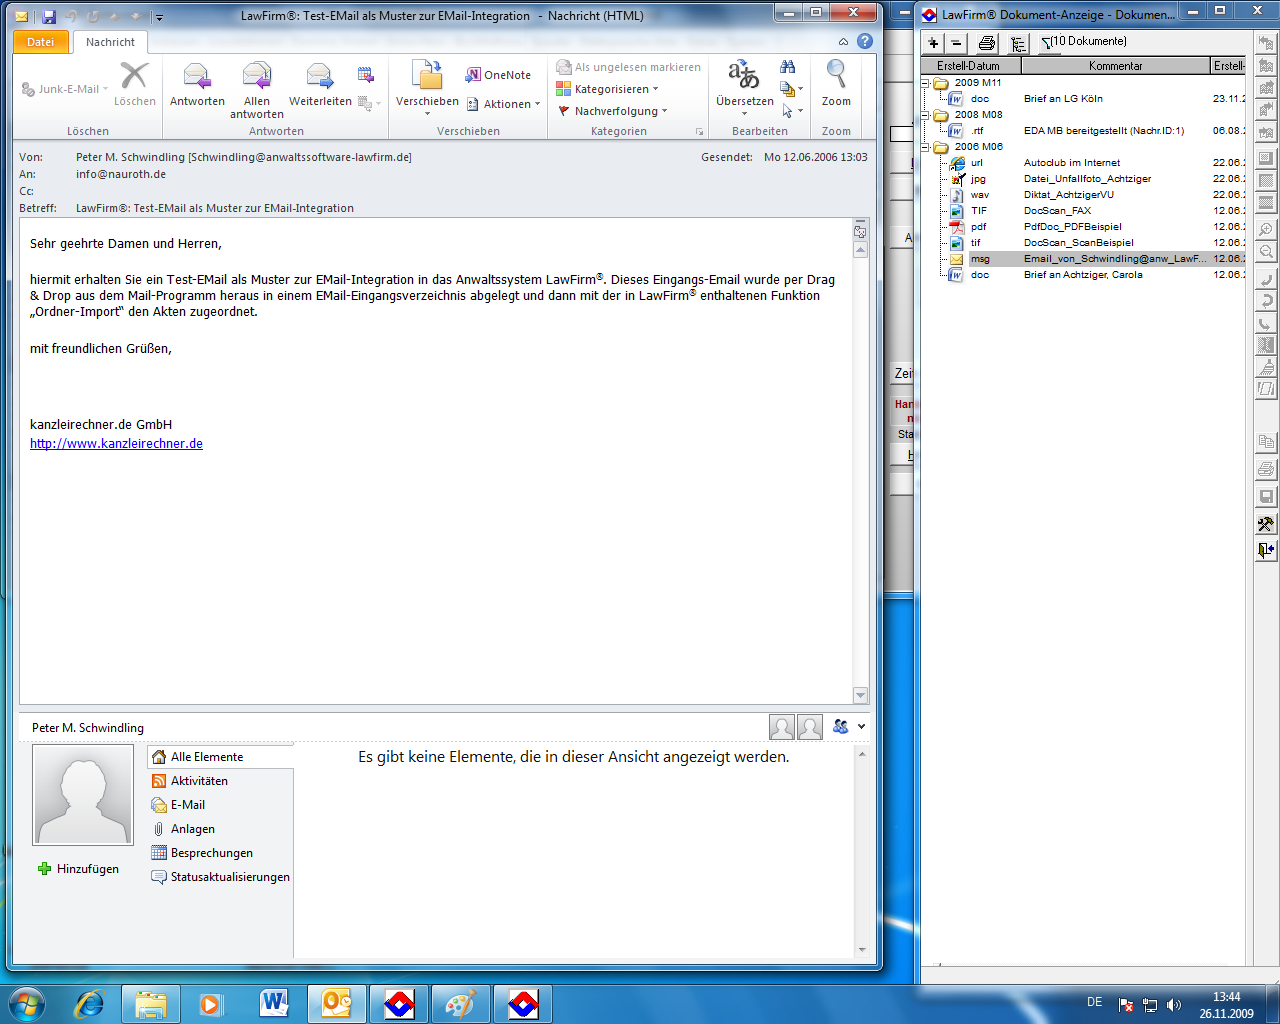
Task: Click the filter icon beside 10 Dokumente
Action: tap(1046, 42)
